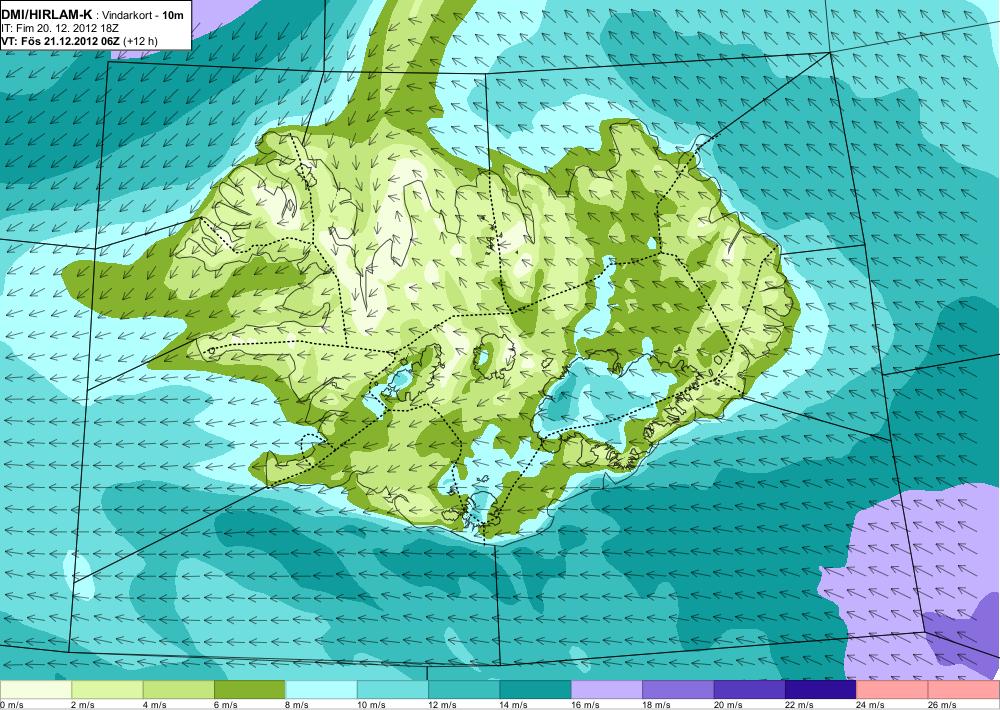Image resolution: width=1000 pixels, height=710 pixels.
Task: Click the '0 m/s' legend label
Action: point(12,705)
